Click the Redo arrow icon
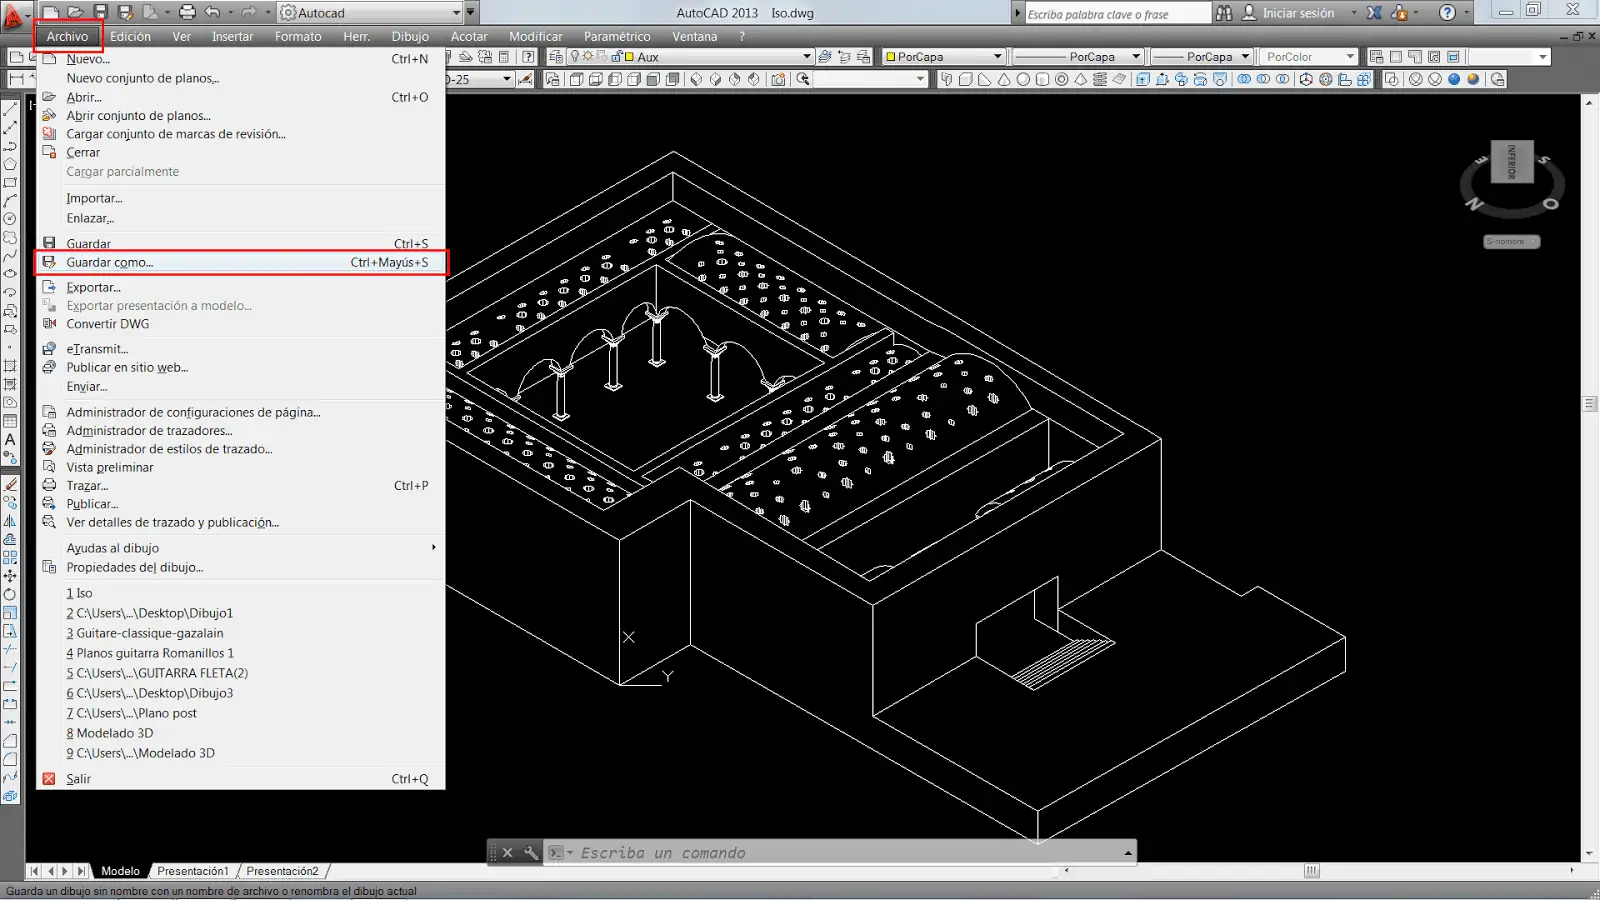1600x900 pixels. click(x=249, y=12)
